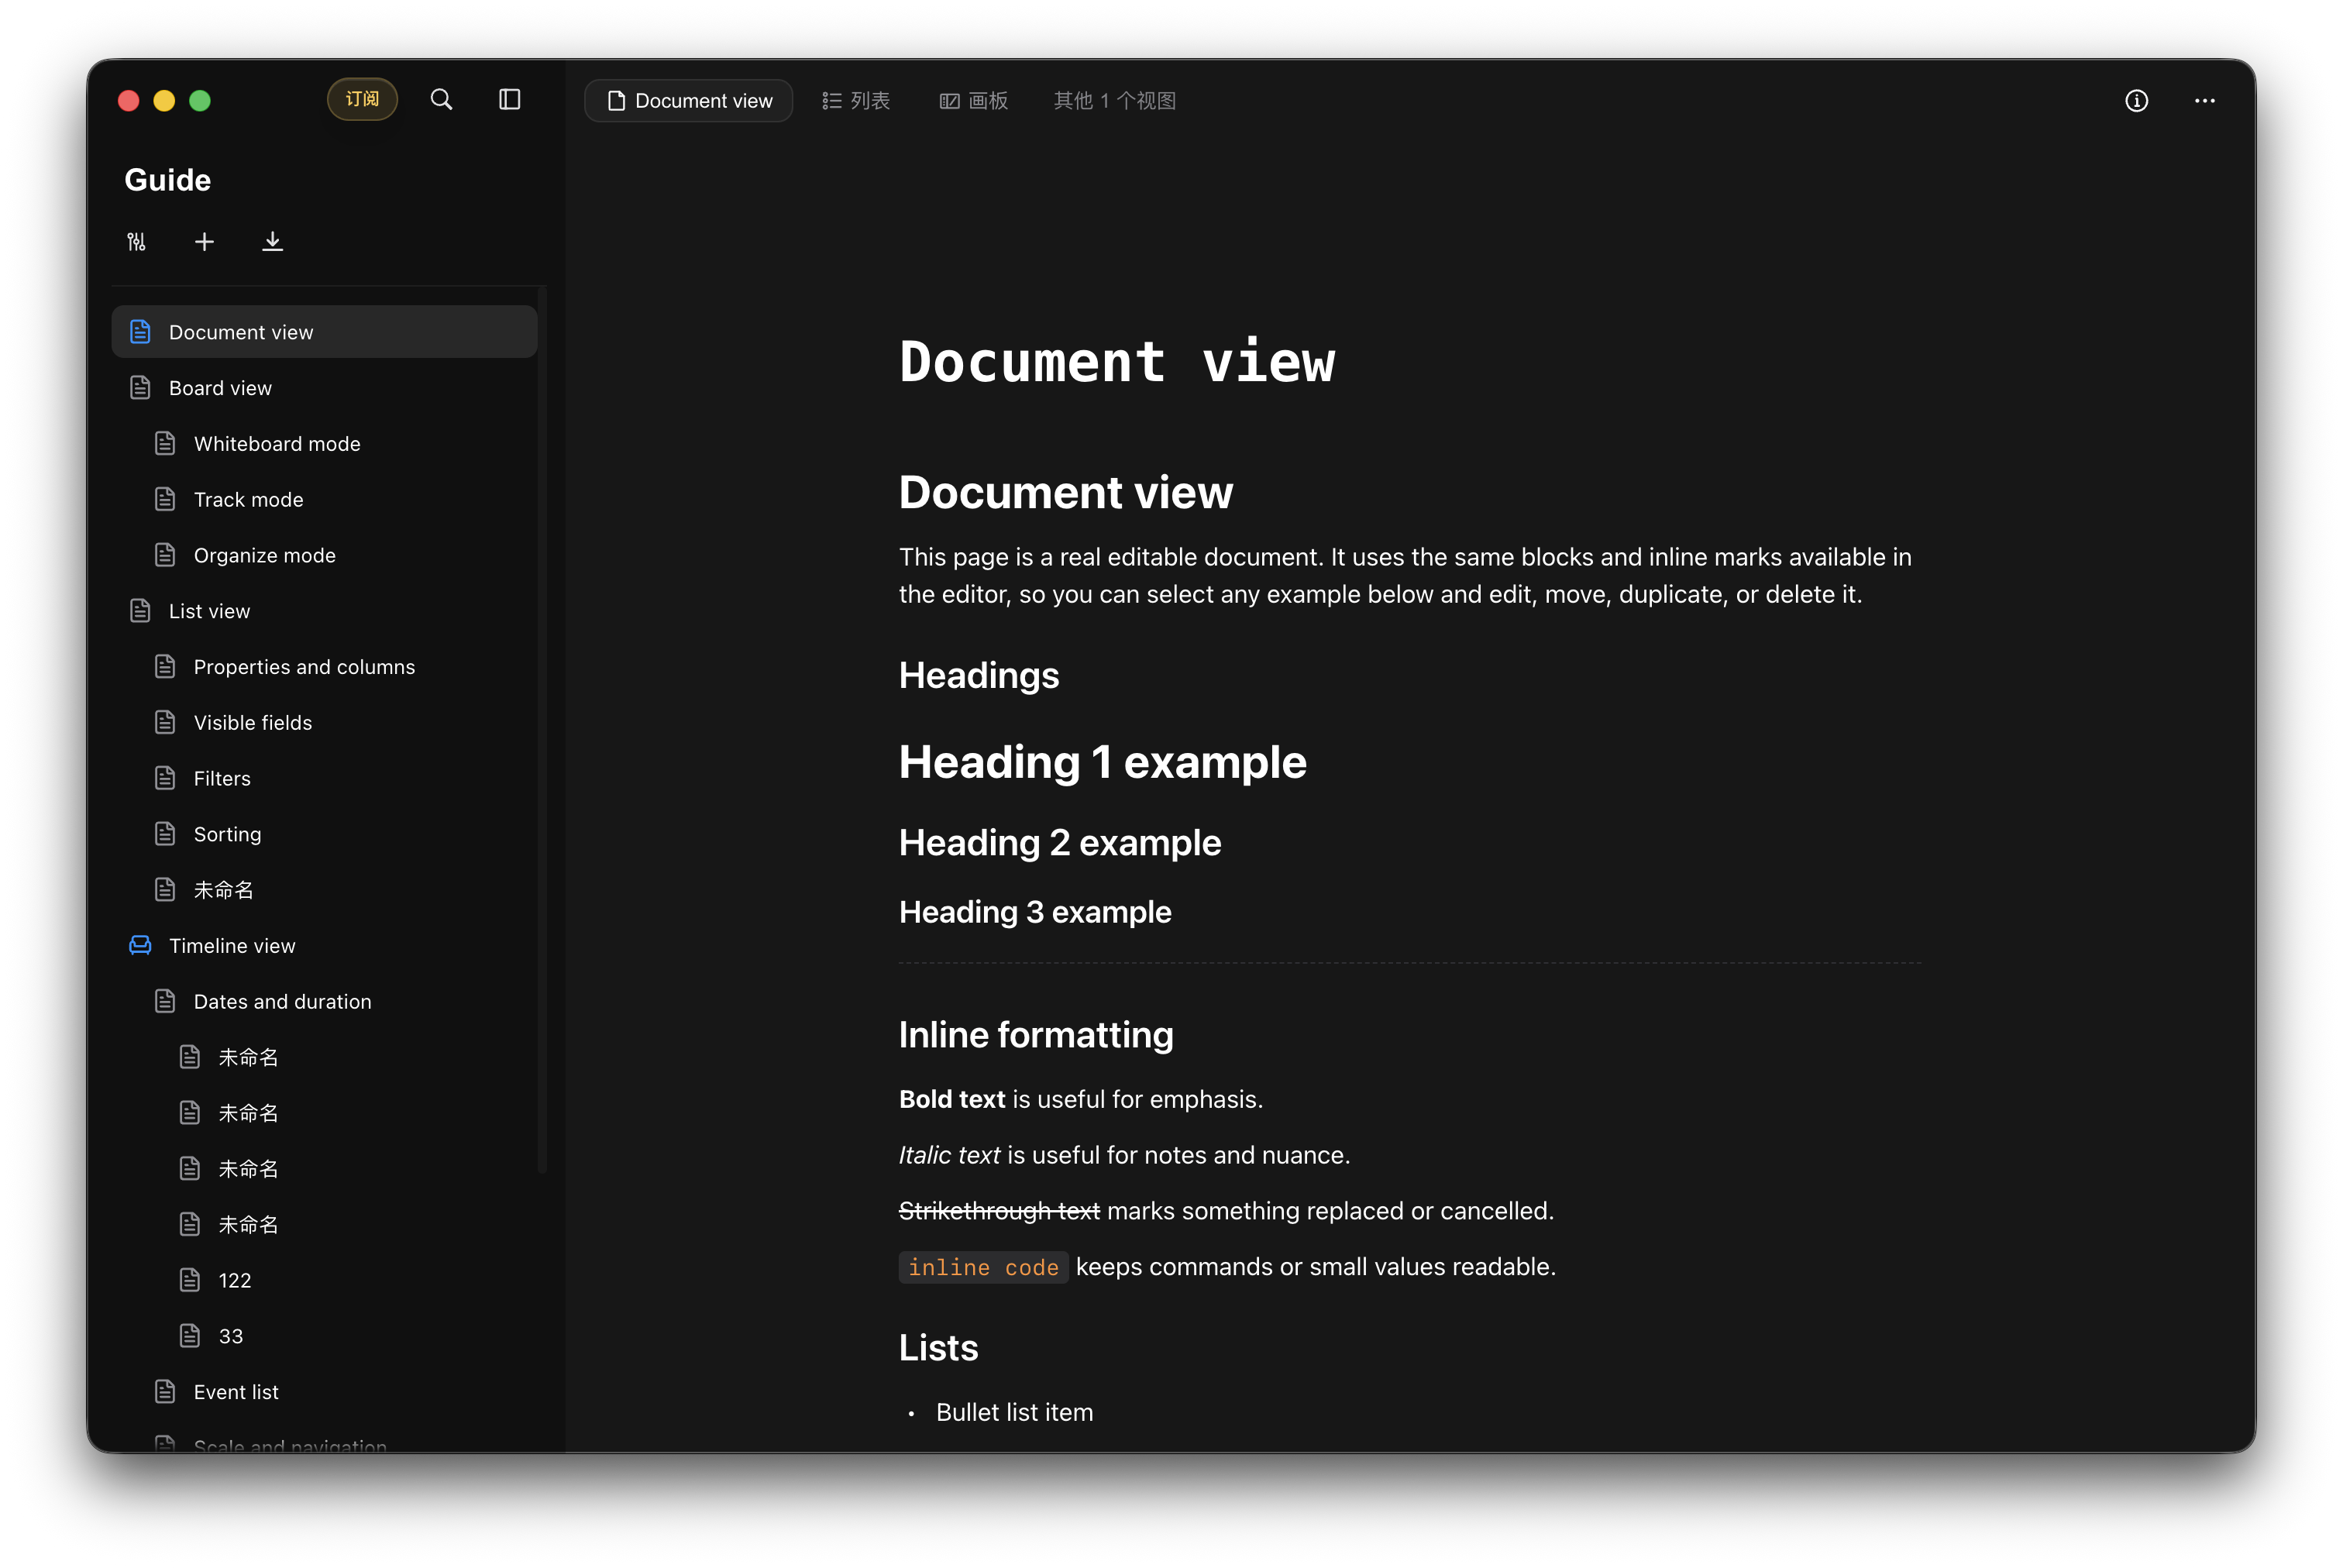Open the 122 page
This screenshot has width=2343, height=1568.
[x=325, y=1280]
